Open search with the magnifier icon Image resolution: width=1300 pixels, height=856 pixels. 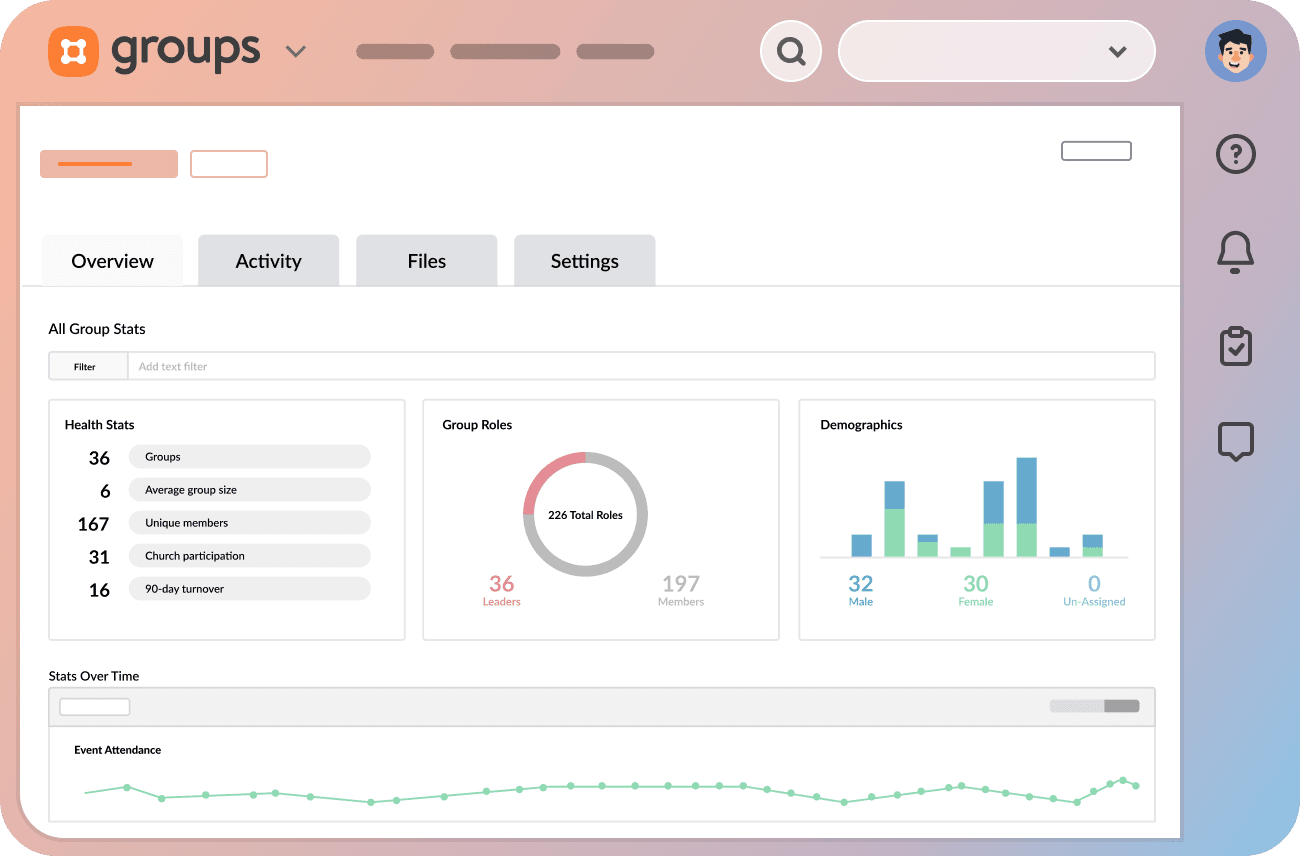point(791,51)
